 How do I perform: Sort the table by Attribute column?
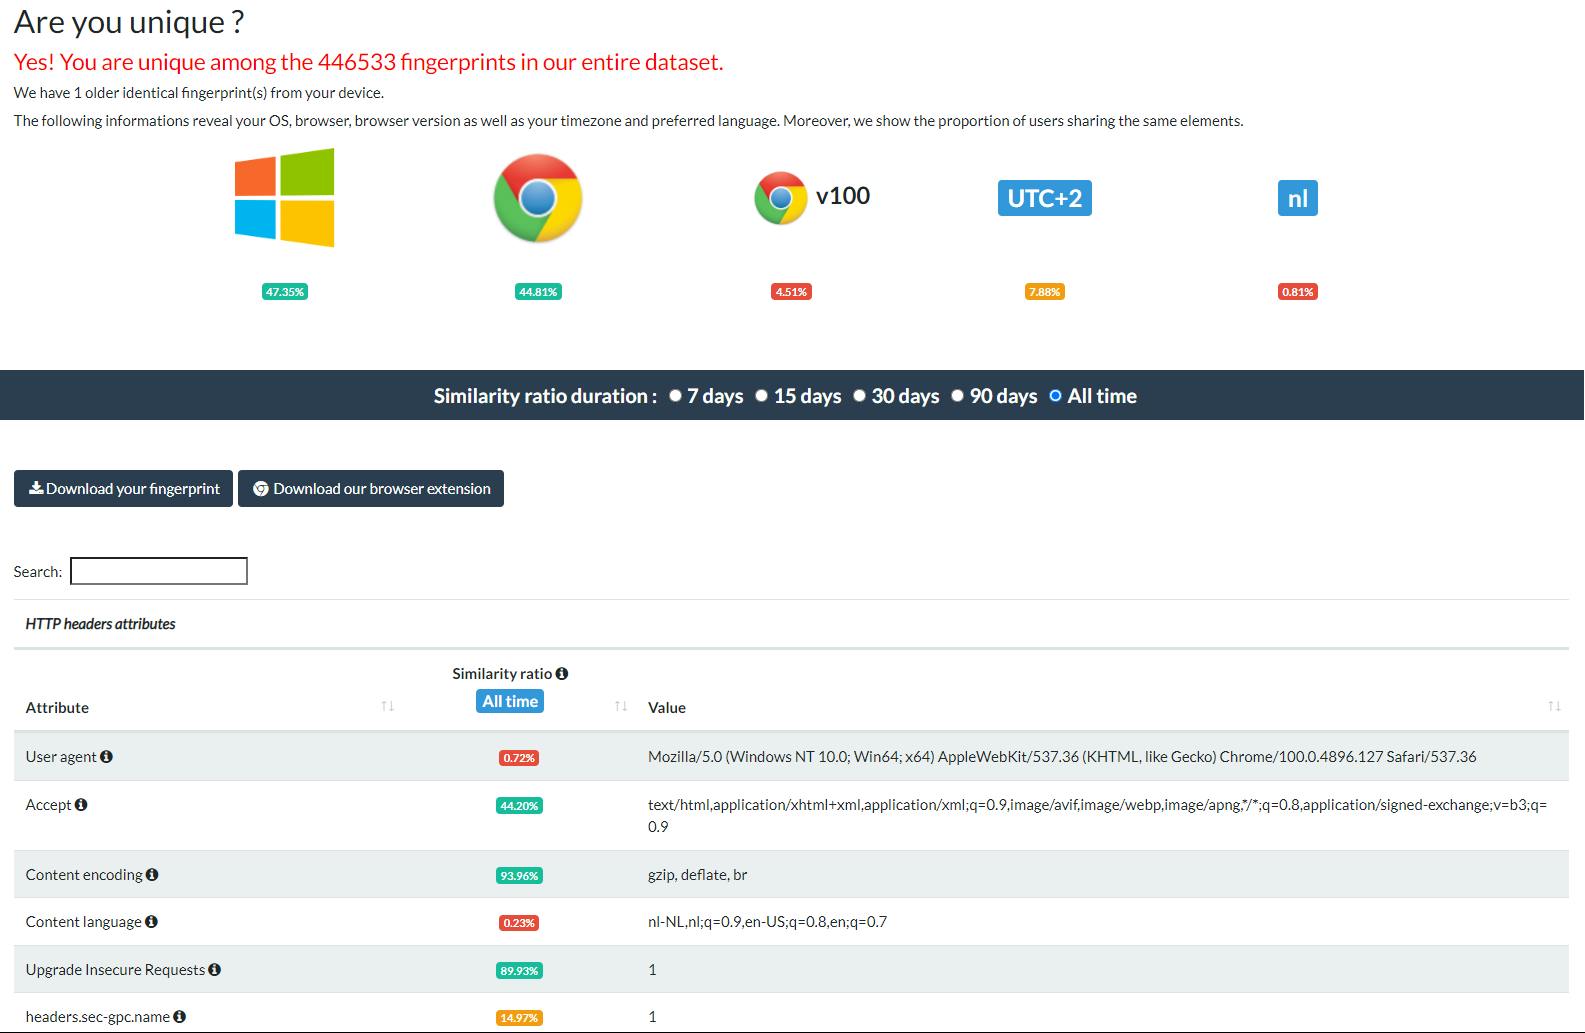[x=388, y=706]
